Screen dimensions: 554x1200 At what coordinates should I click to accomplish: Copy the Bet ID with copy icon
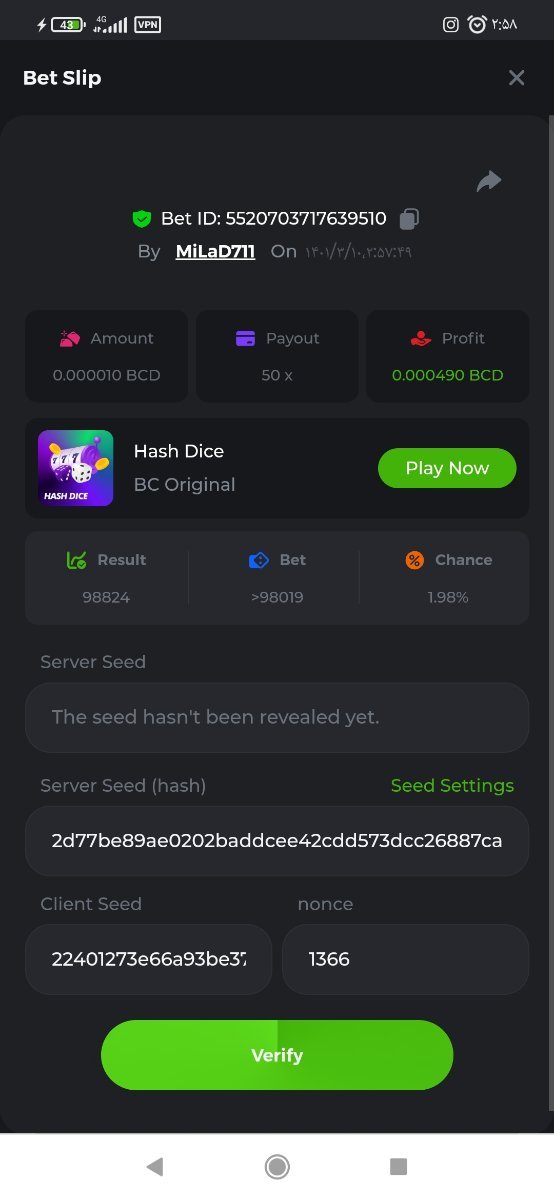point(409,218)
